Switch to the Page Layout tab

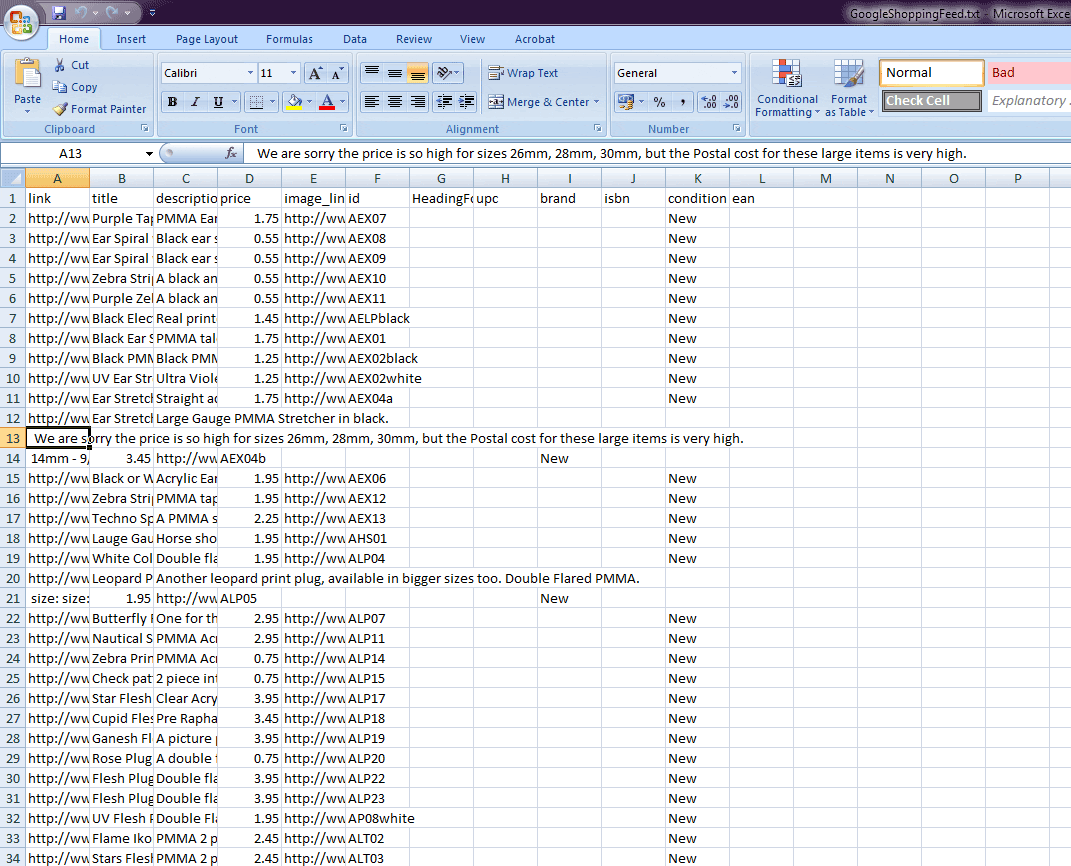pyautogui.click(x=207, y=39)
